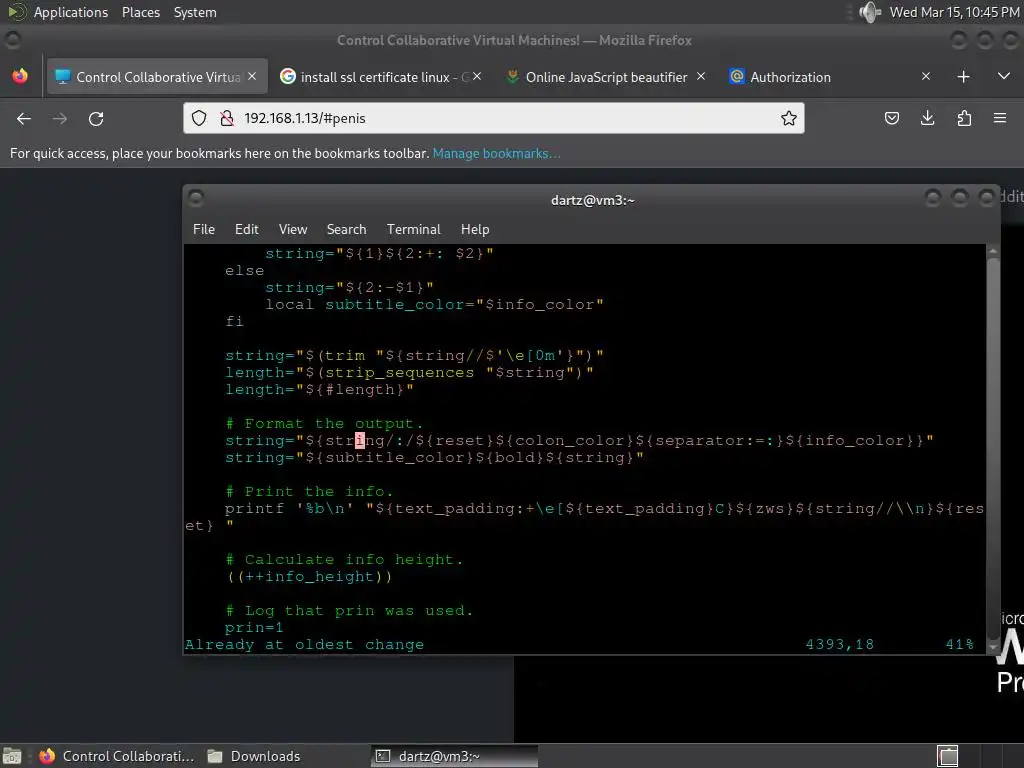The image size is (1024, 768).
Task: Open the Firefox hamburger application menu
Action: pos(1000,118)
